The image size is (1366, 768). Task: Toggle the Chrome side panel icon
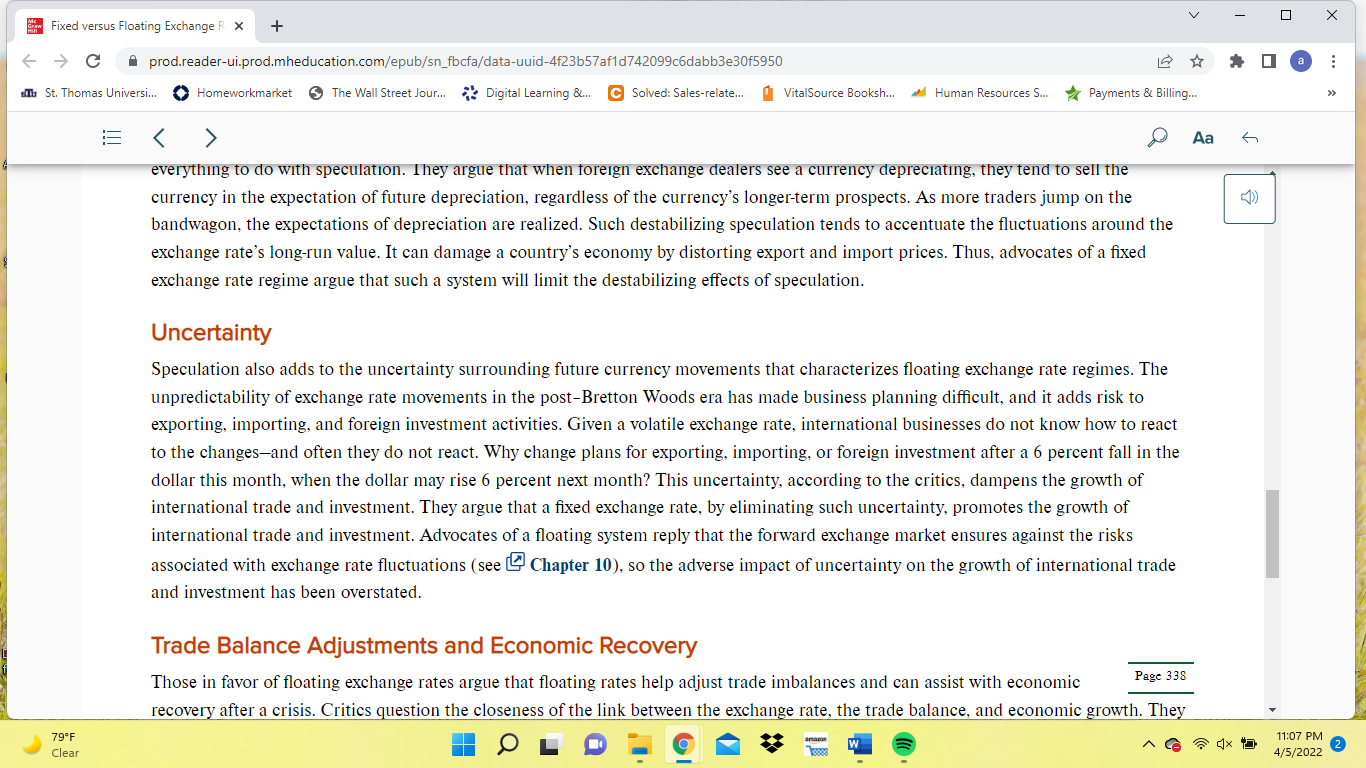(1269, 61)
